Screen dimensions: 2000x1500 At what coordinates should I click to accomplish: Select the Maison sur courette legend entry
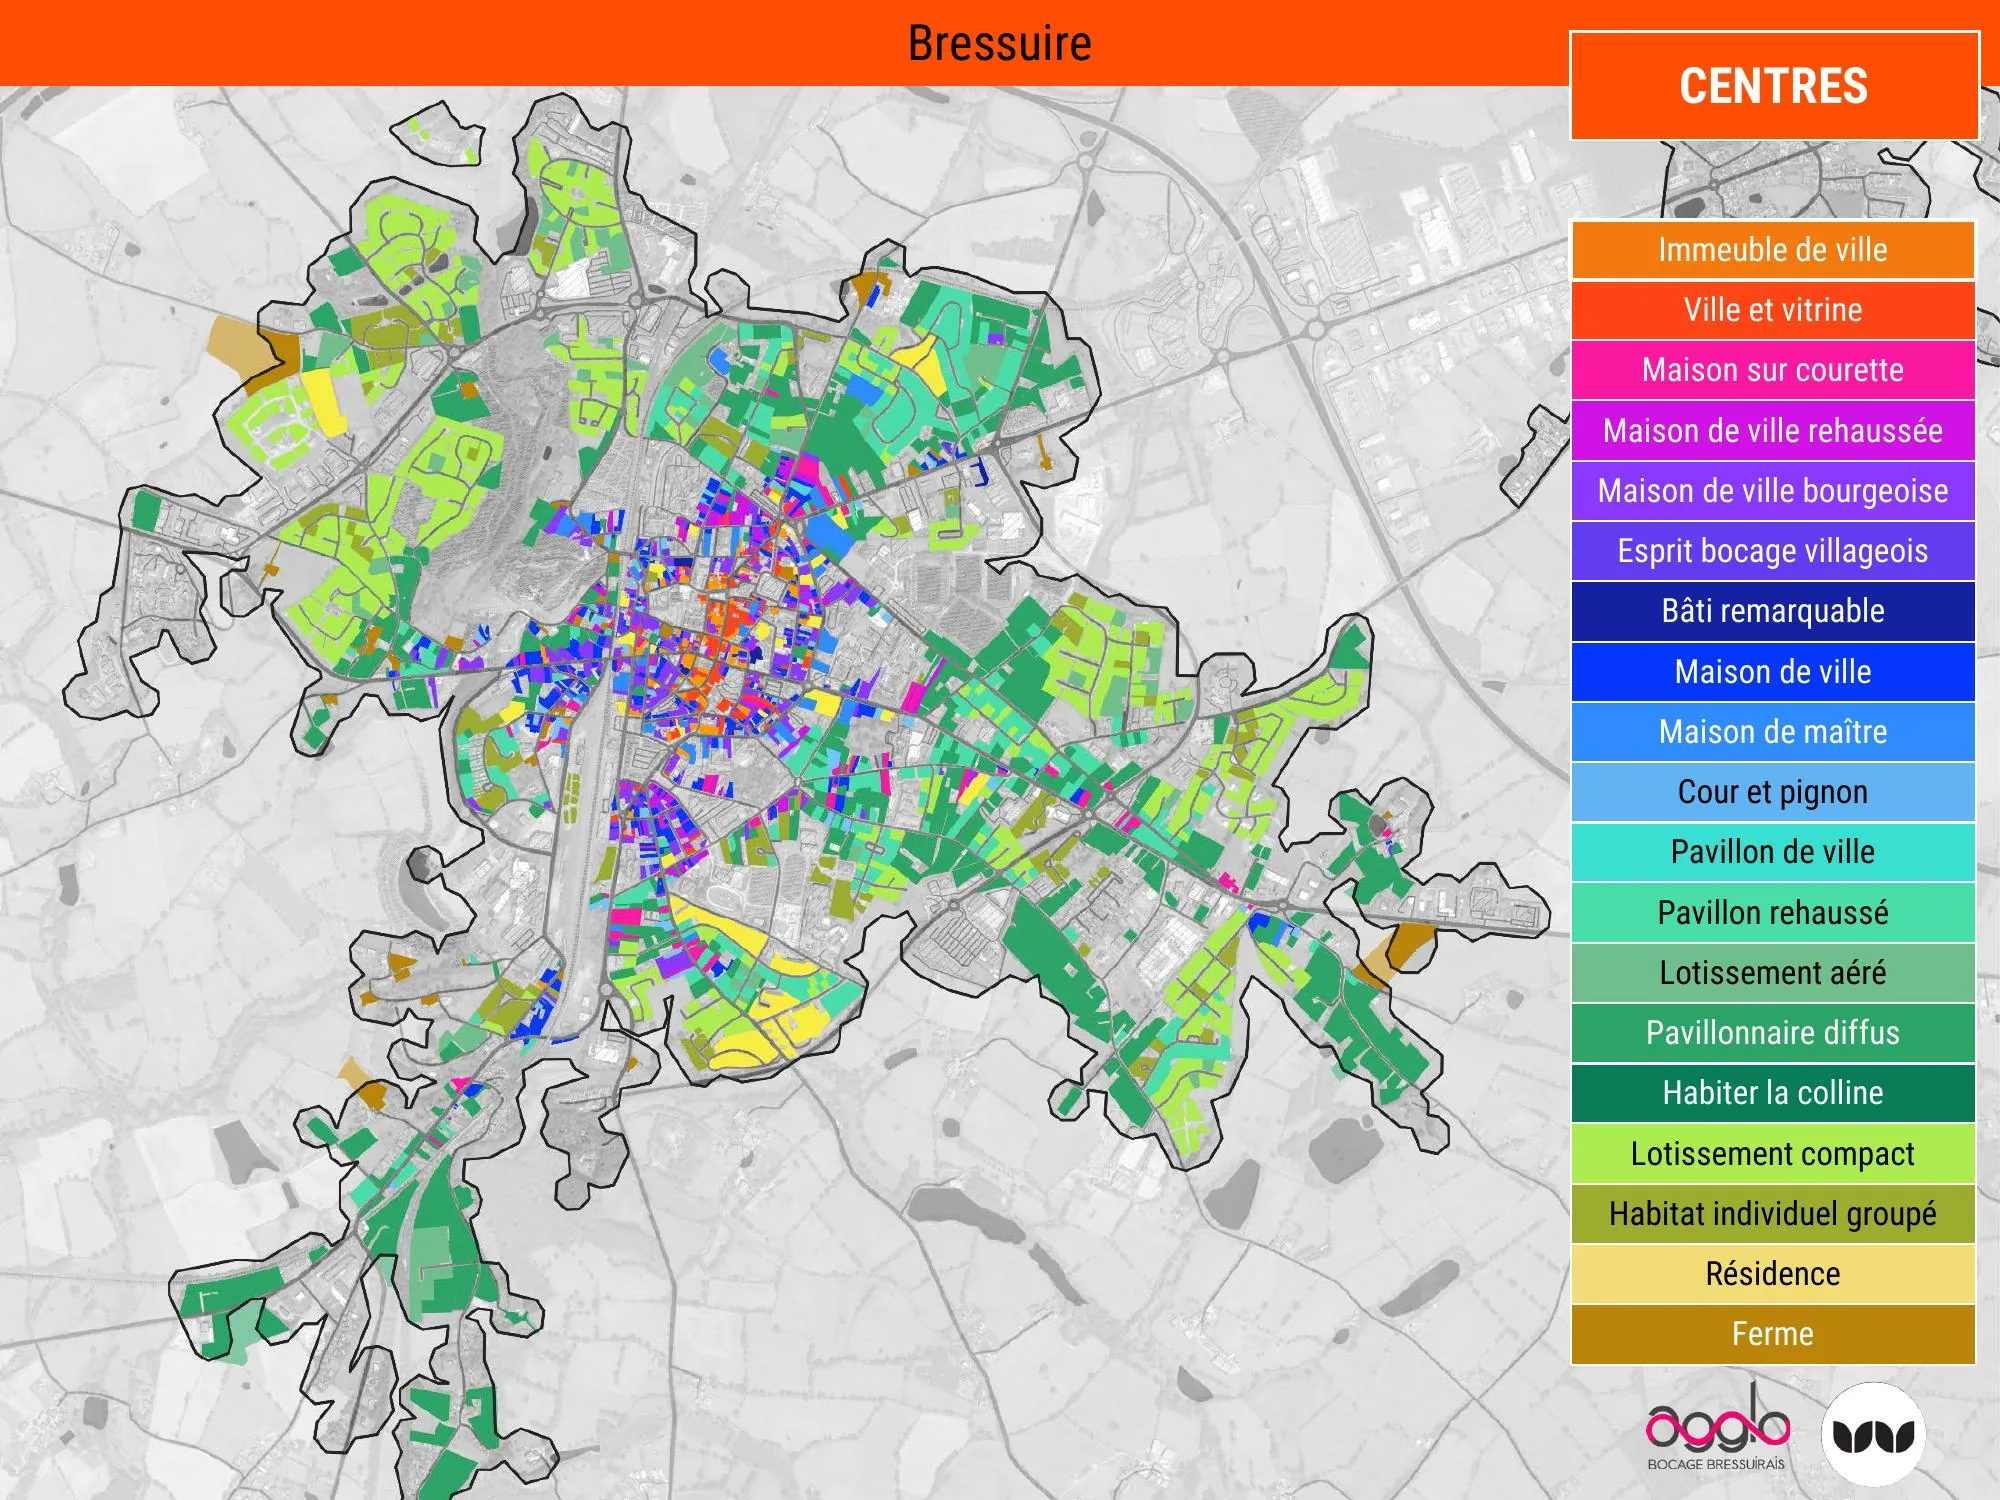pyautogui.click(x=1773, y=370)
